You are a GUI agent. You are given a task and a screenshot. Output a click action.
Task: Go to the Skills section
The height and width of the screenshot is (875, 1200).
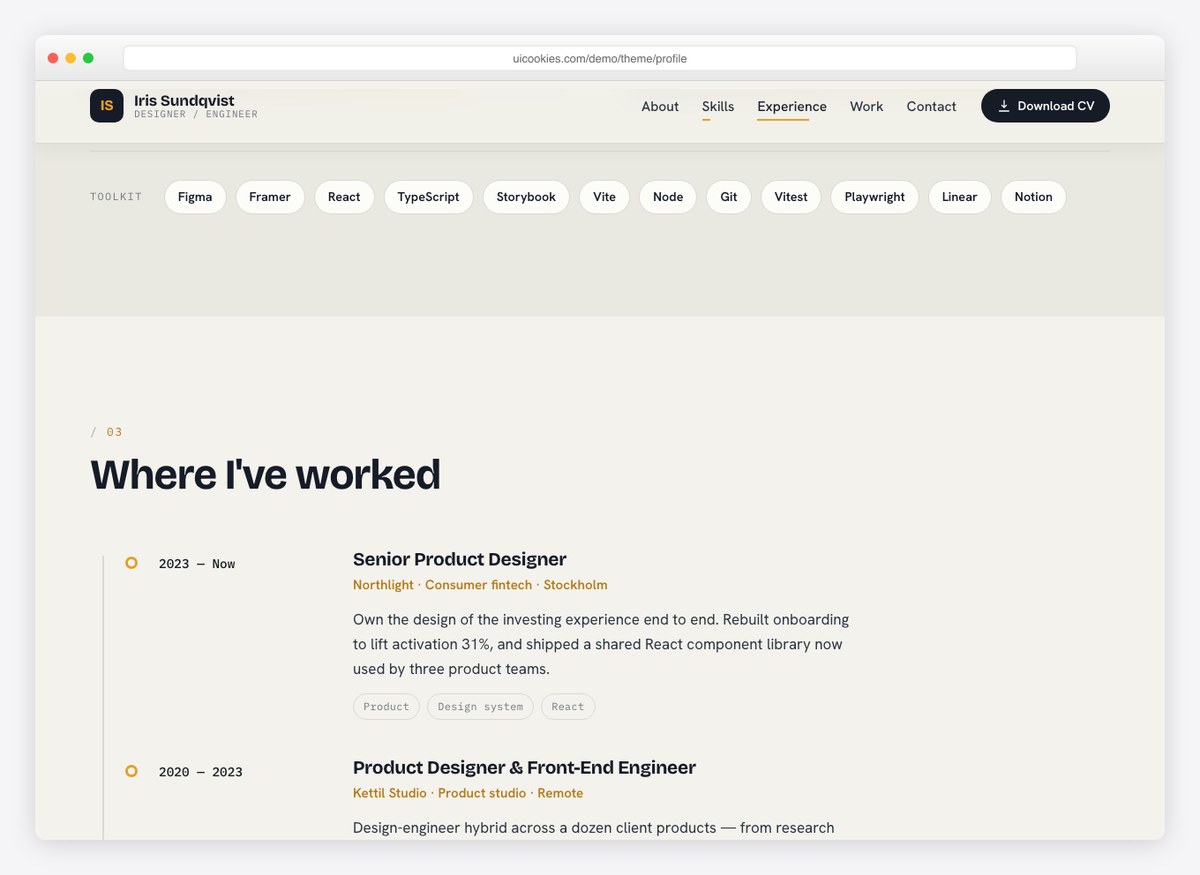[718, 106]
